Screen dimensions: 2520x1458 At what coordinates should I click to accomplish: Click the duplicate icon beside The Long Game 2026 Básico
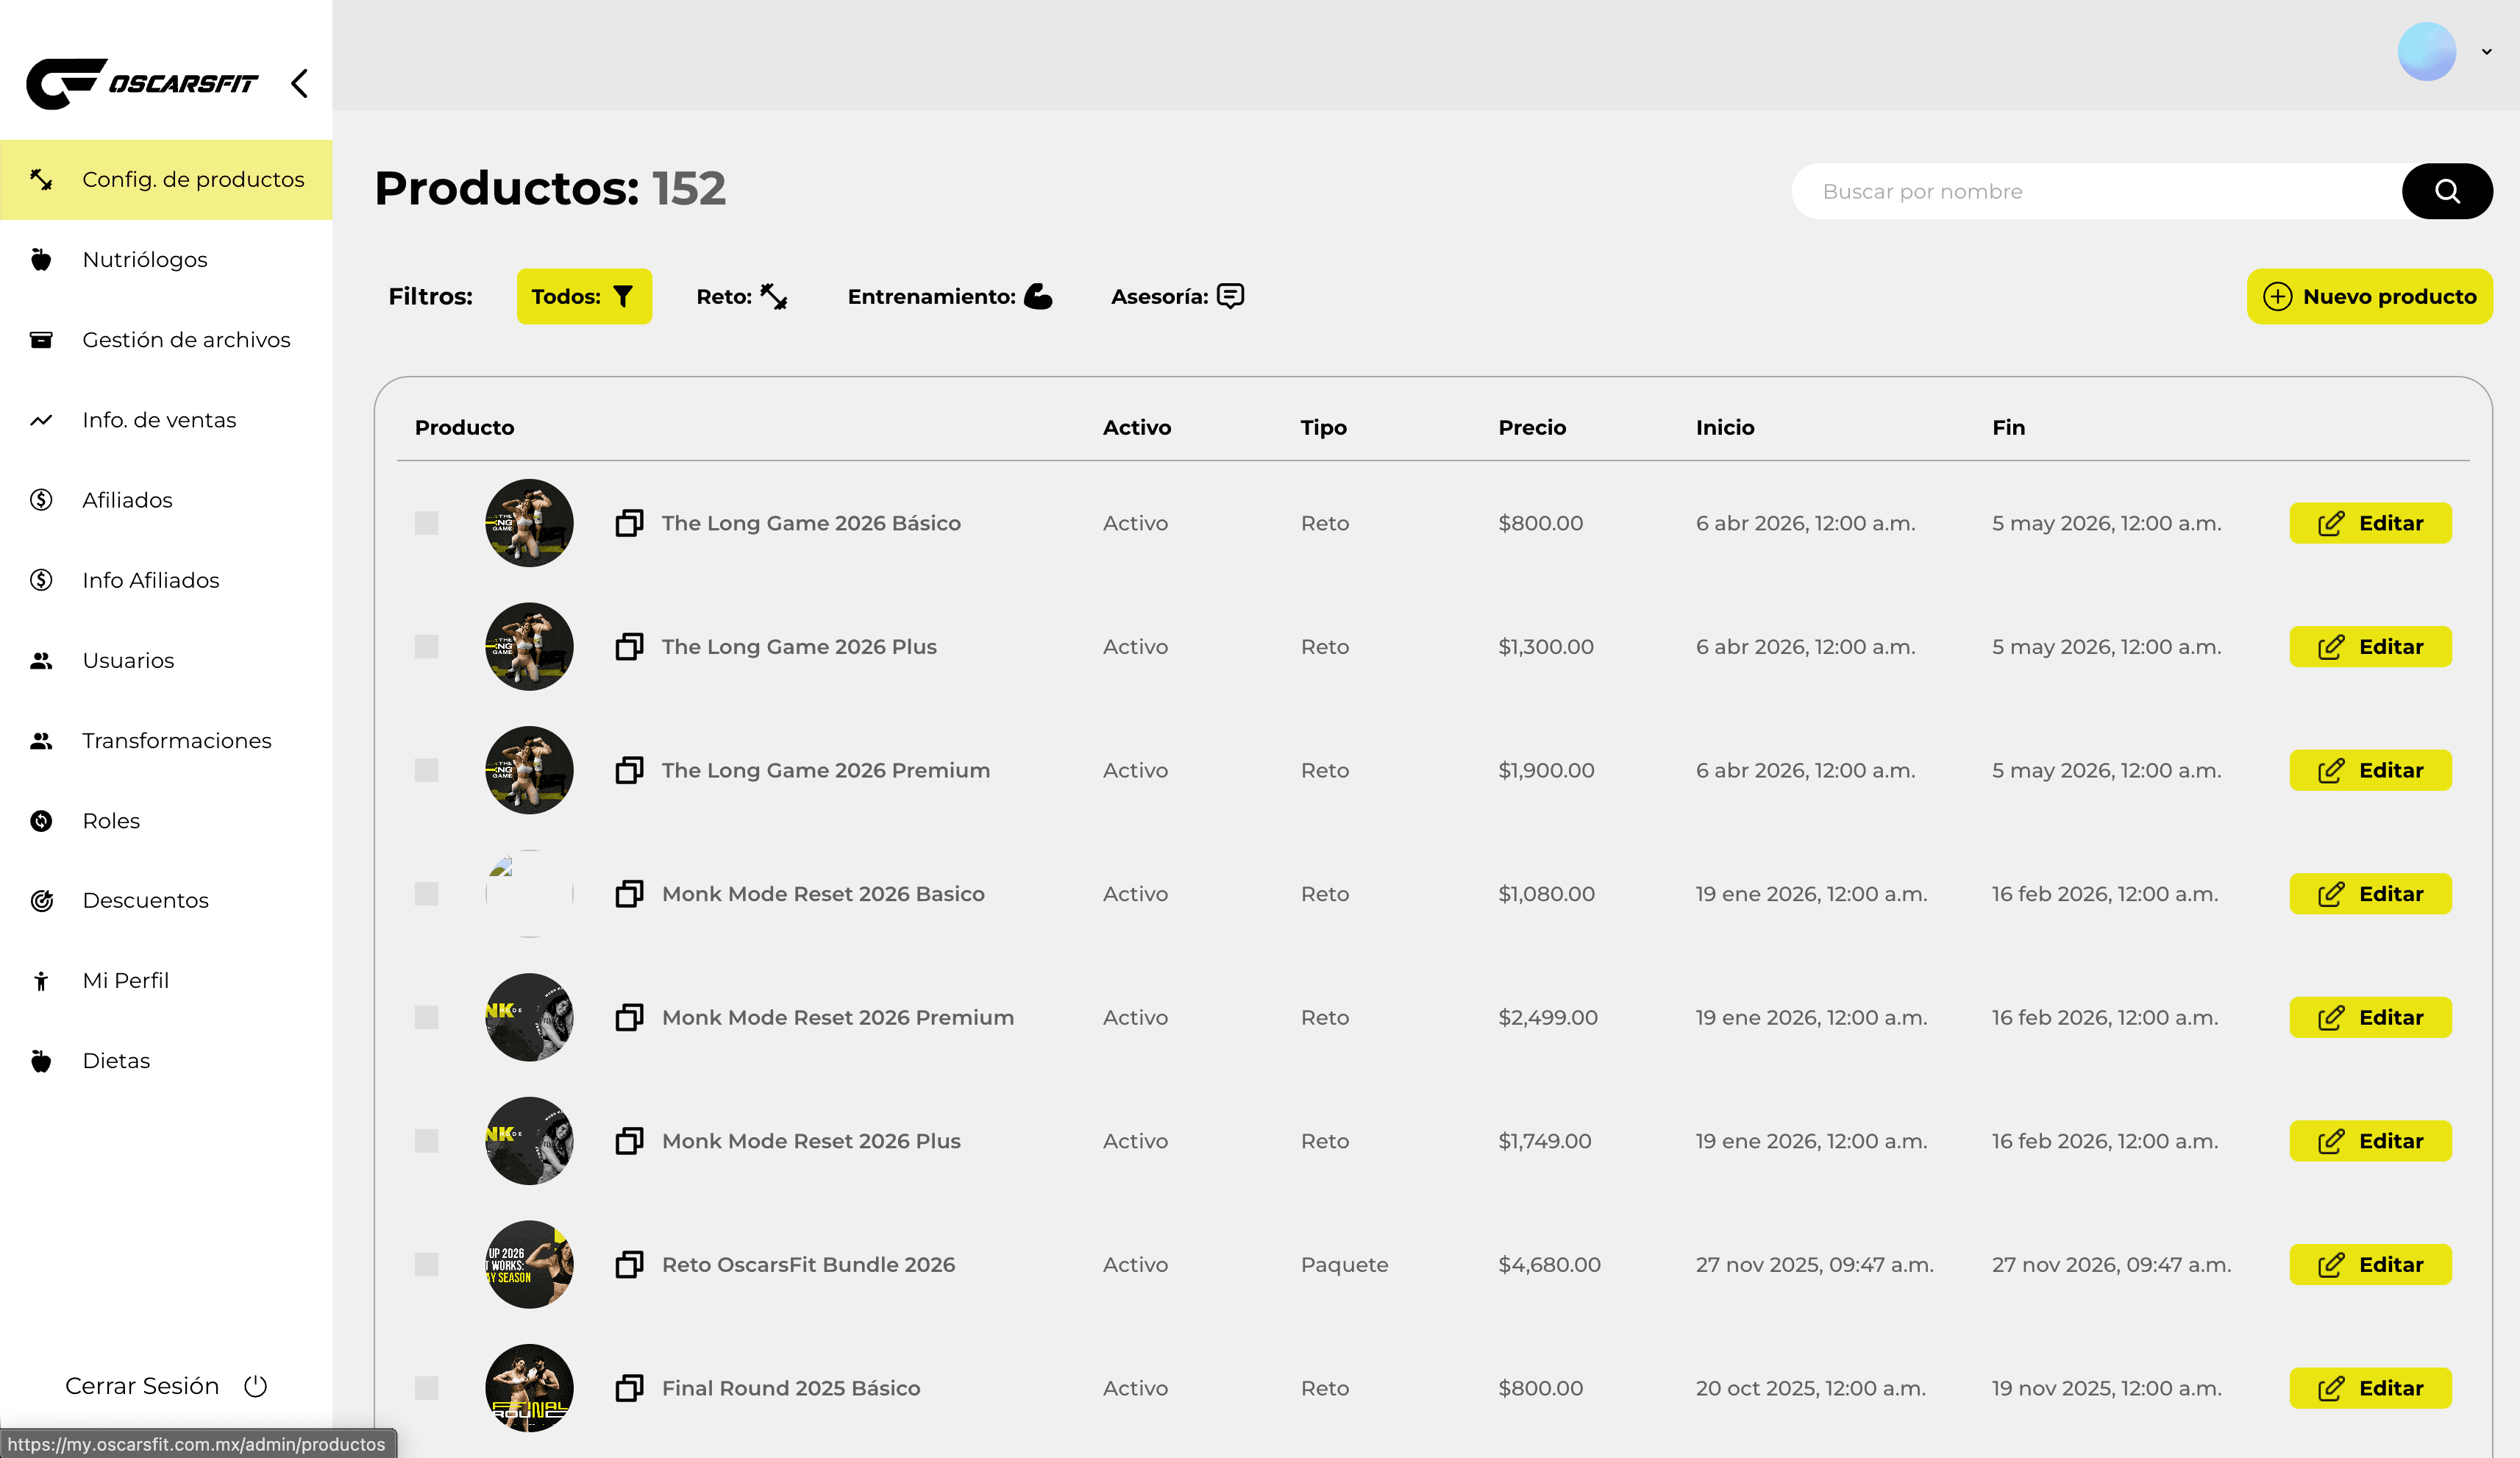point(629,523)
